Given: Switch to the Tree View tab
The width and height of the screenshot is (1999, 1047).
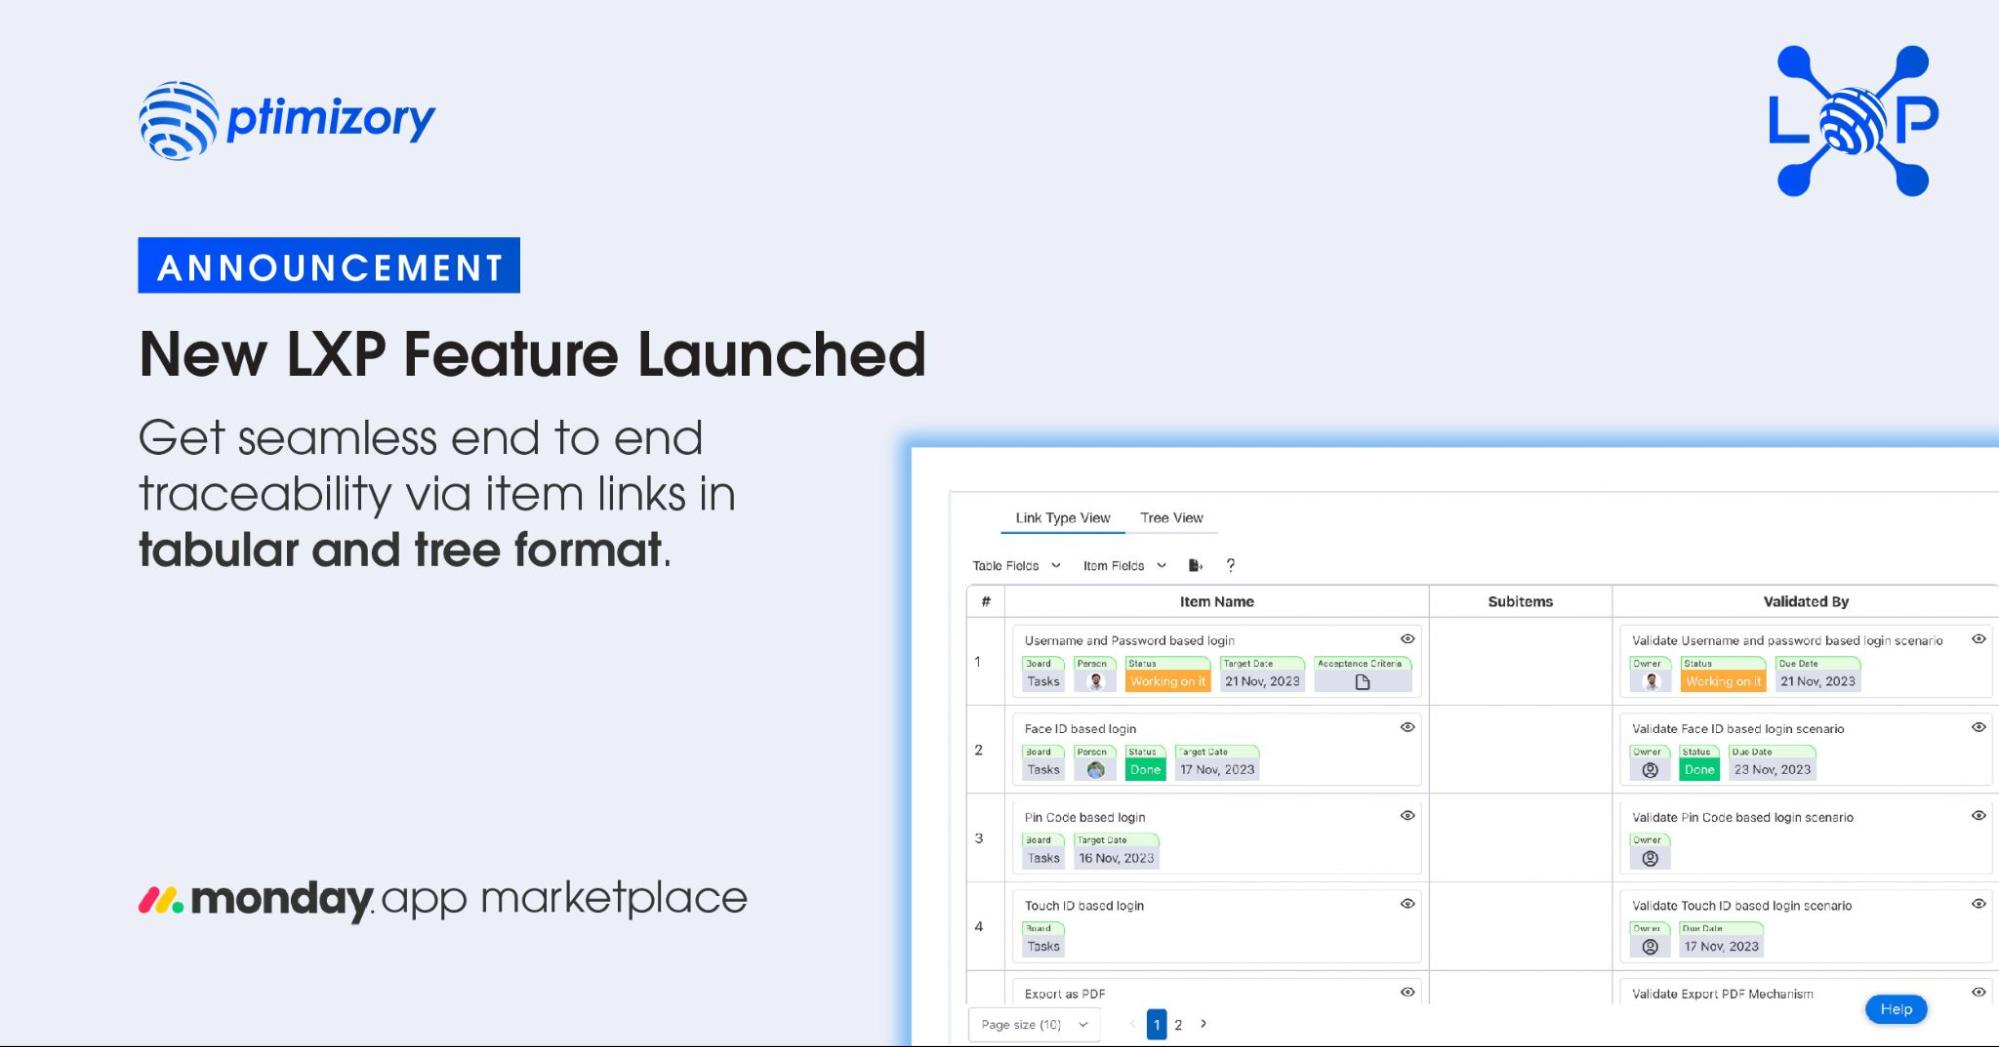Looking at the screenshot, I should pos(1171,518).
